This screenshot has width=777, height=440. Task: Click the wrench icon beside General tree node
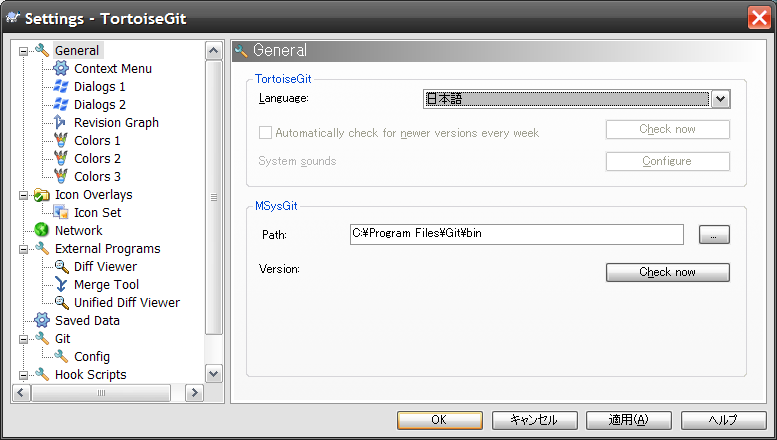point(42,51)
